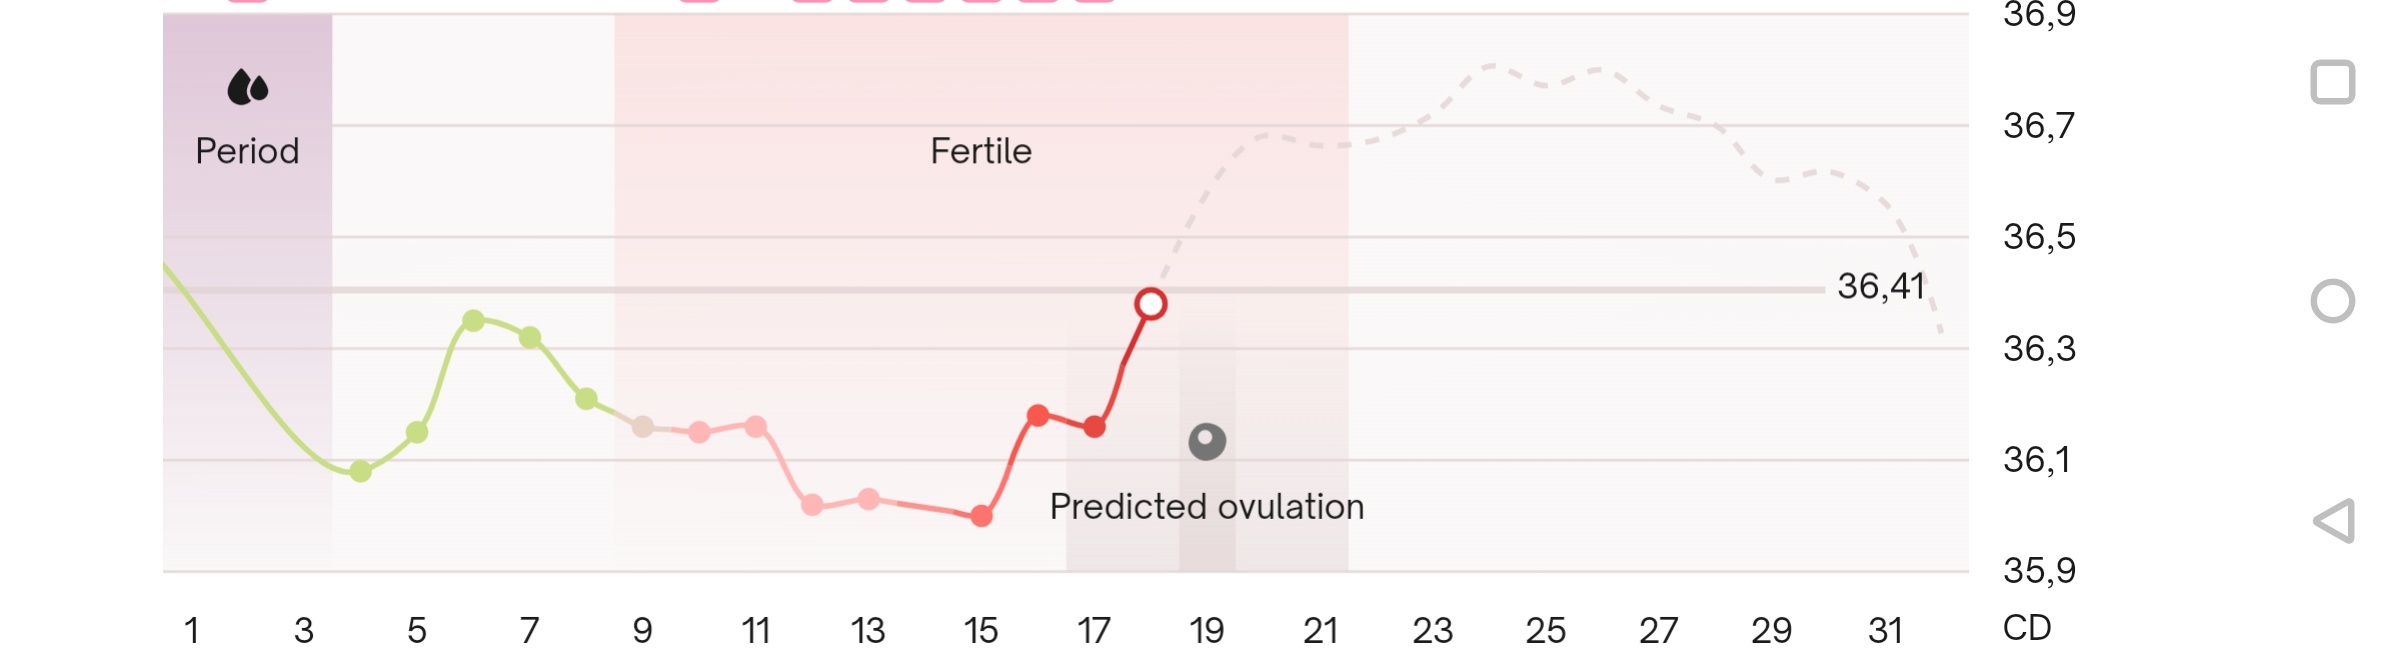Tap the "Predicted ovulation" text label

point(1207,507)
